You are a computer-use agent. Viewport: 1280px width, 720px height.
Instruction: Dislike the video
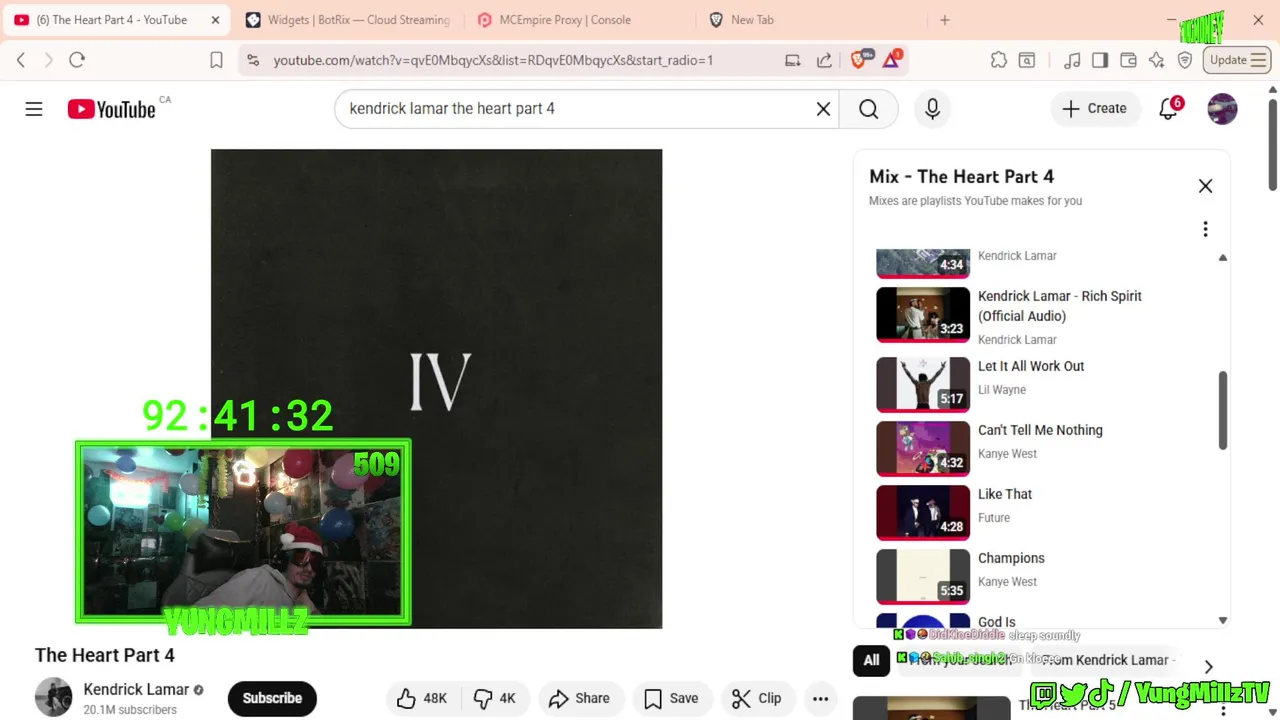(495, 698)
